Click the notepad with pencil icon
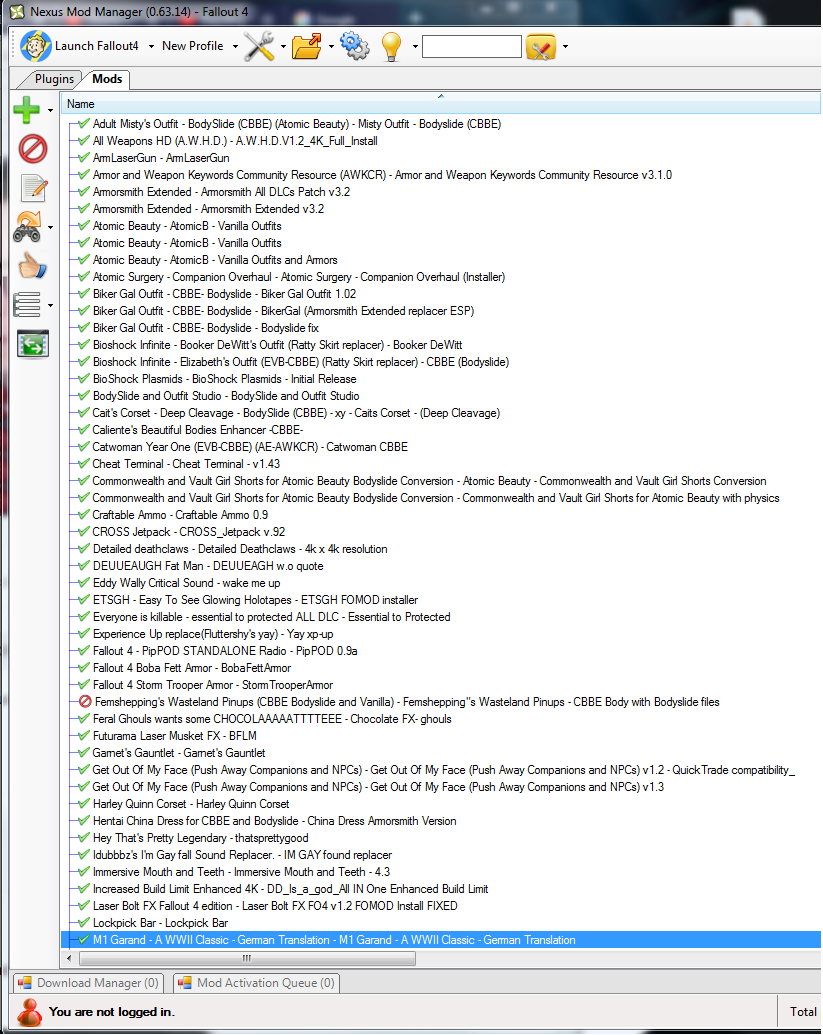 click(33, 188)
